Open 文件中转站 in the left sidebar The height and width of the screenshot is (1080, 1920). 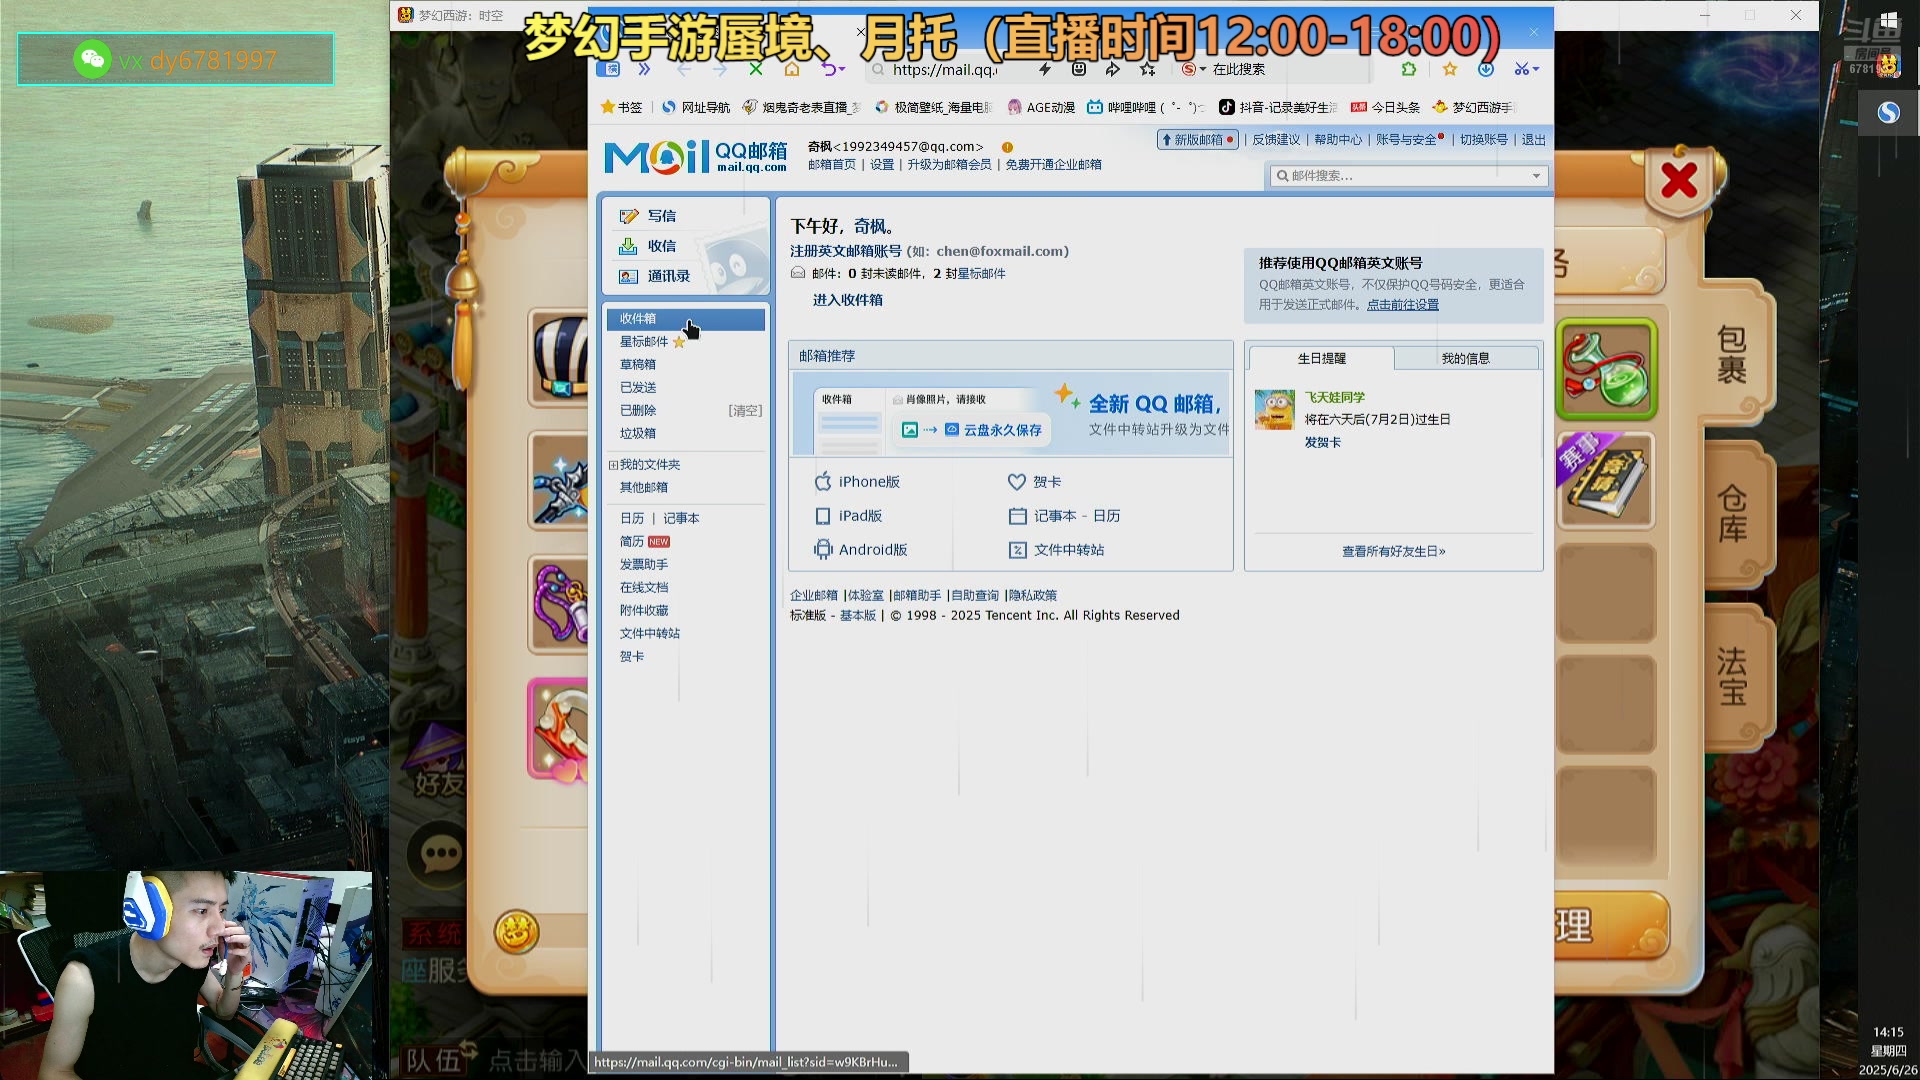point(650,634)
